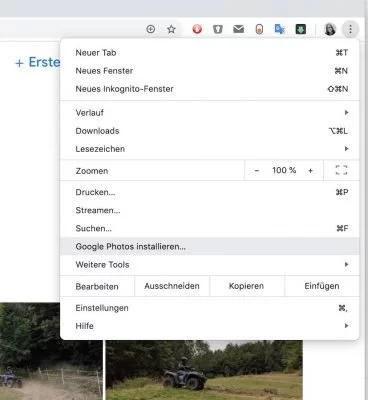Image resolution: width=368 pixels, height=400 pixels.
Task: Click the shield extension icon
Action: click(218, 29)
